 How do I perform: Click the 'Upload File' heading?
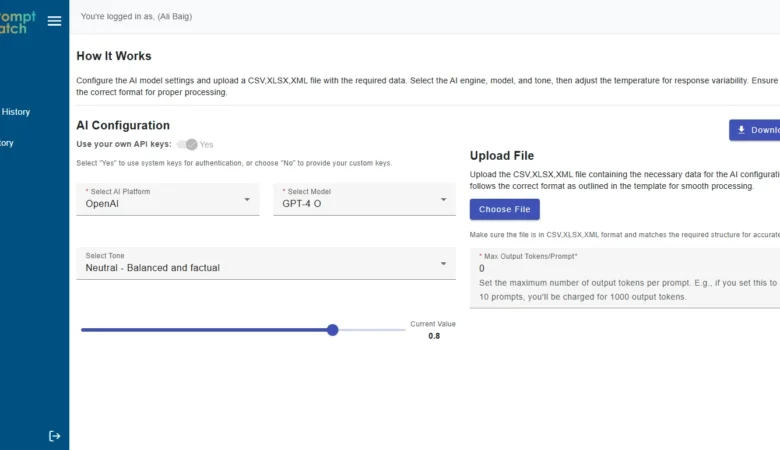click(x=502, y=156)
